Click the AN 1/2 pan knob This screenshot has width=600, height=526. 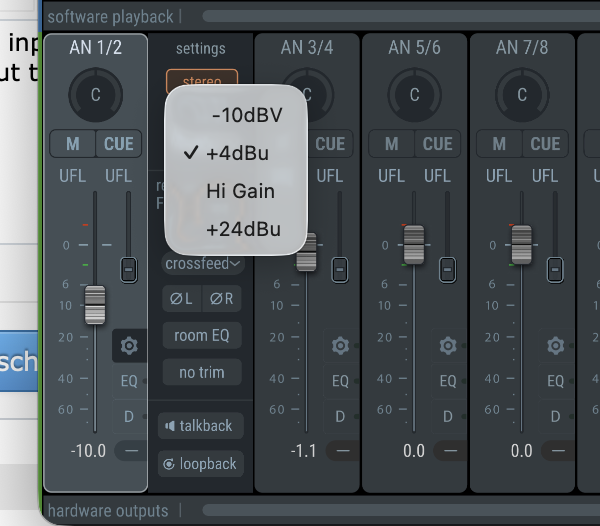96,94
